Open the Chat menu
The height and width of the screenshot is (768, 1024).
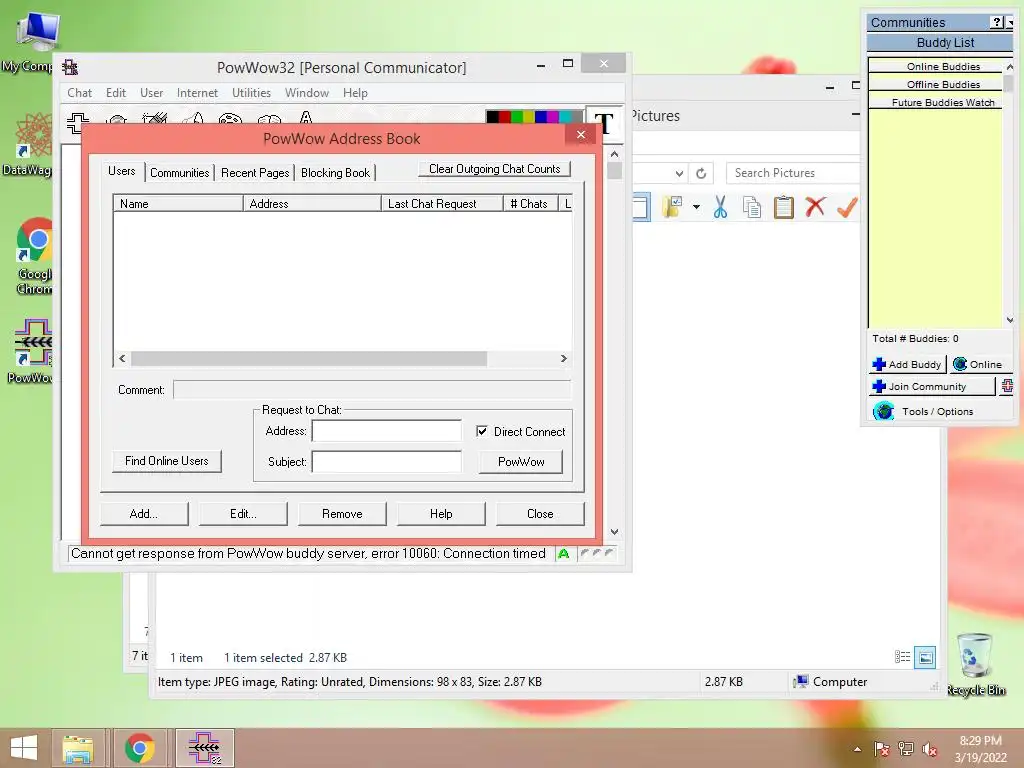tap(79, 93)
